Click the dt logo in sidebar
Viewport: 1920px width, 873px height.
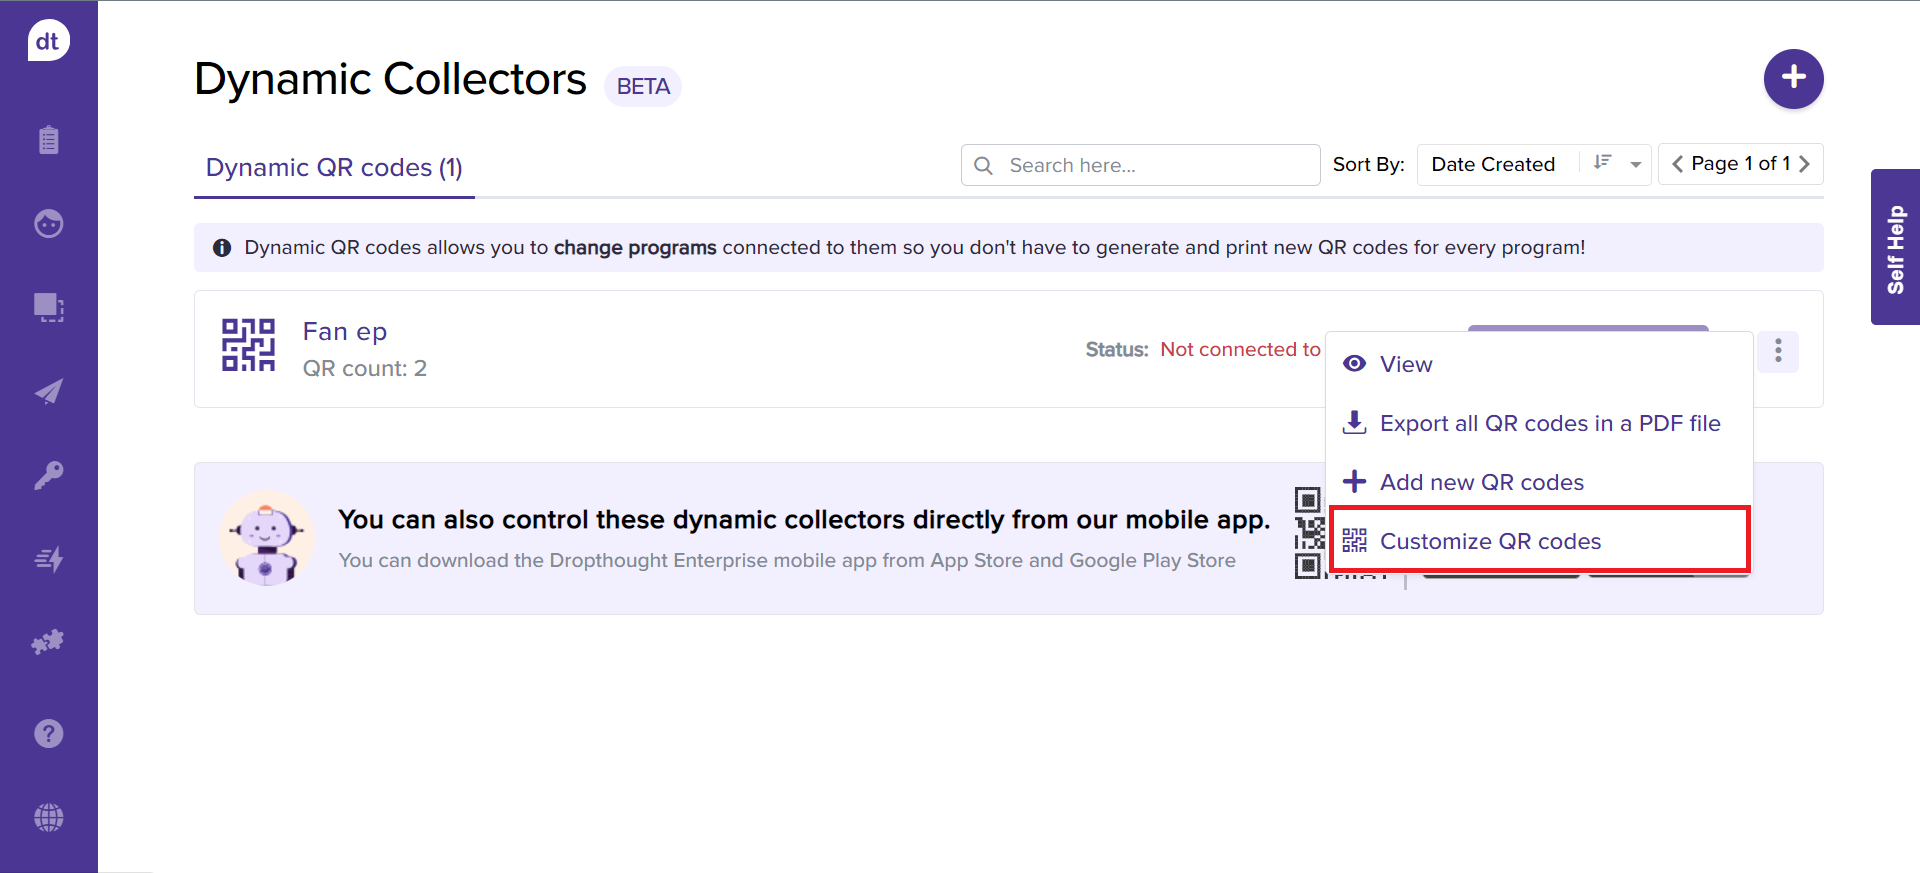click(48, 41)
